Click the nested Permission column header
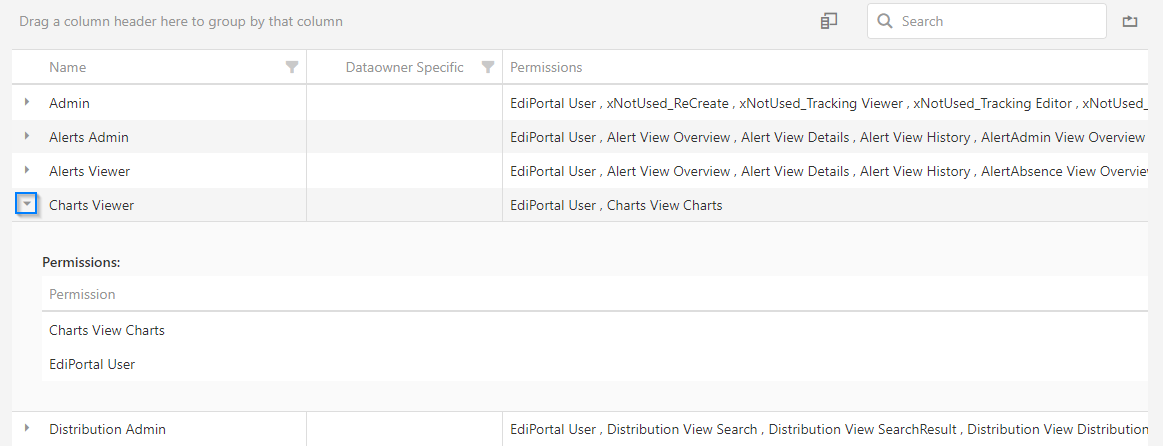 click(x=82, y=294)
